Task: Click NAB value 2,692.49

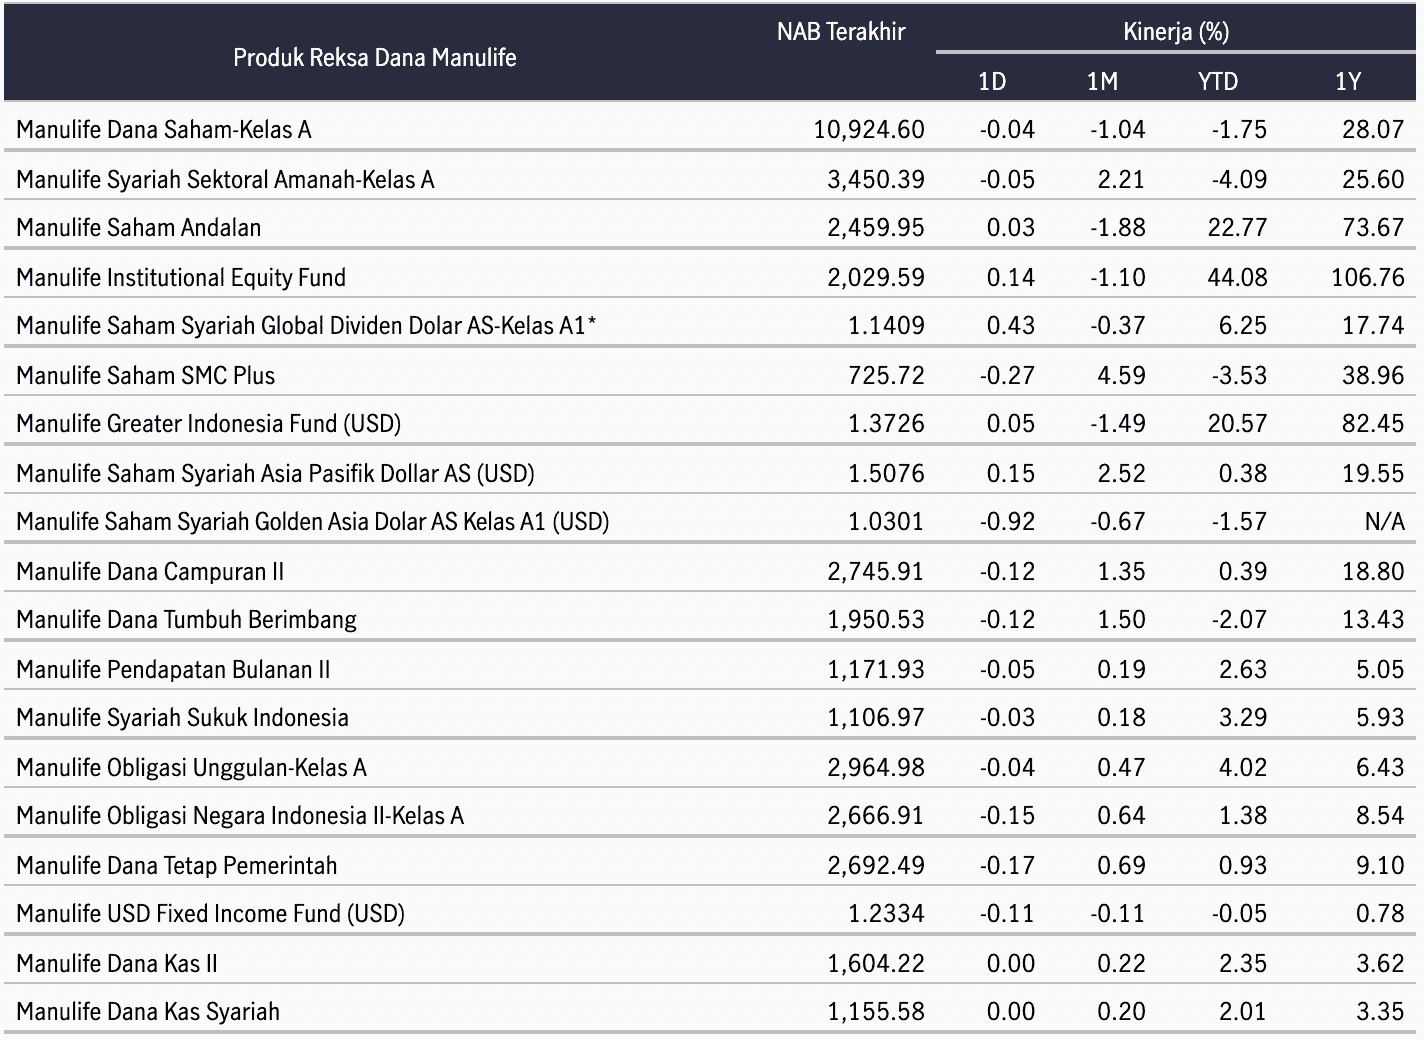Action: (x=876, y=865)
